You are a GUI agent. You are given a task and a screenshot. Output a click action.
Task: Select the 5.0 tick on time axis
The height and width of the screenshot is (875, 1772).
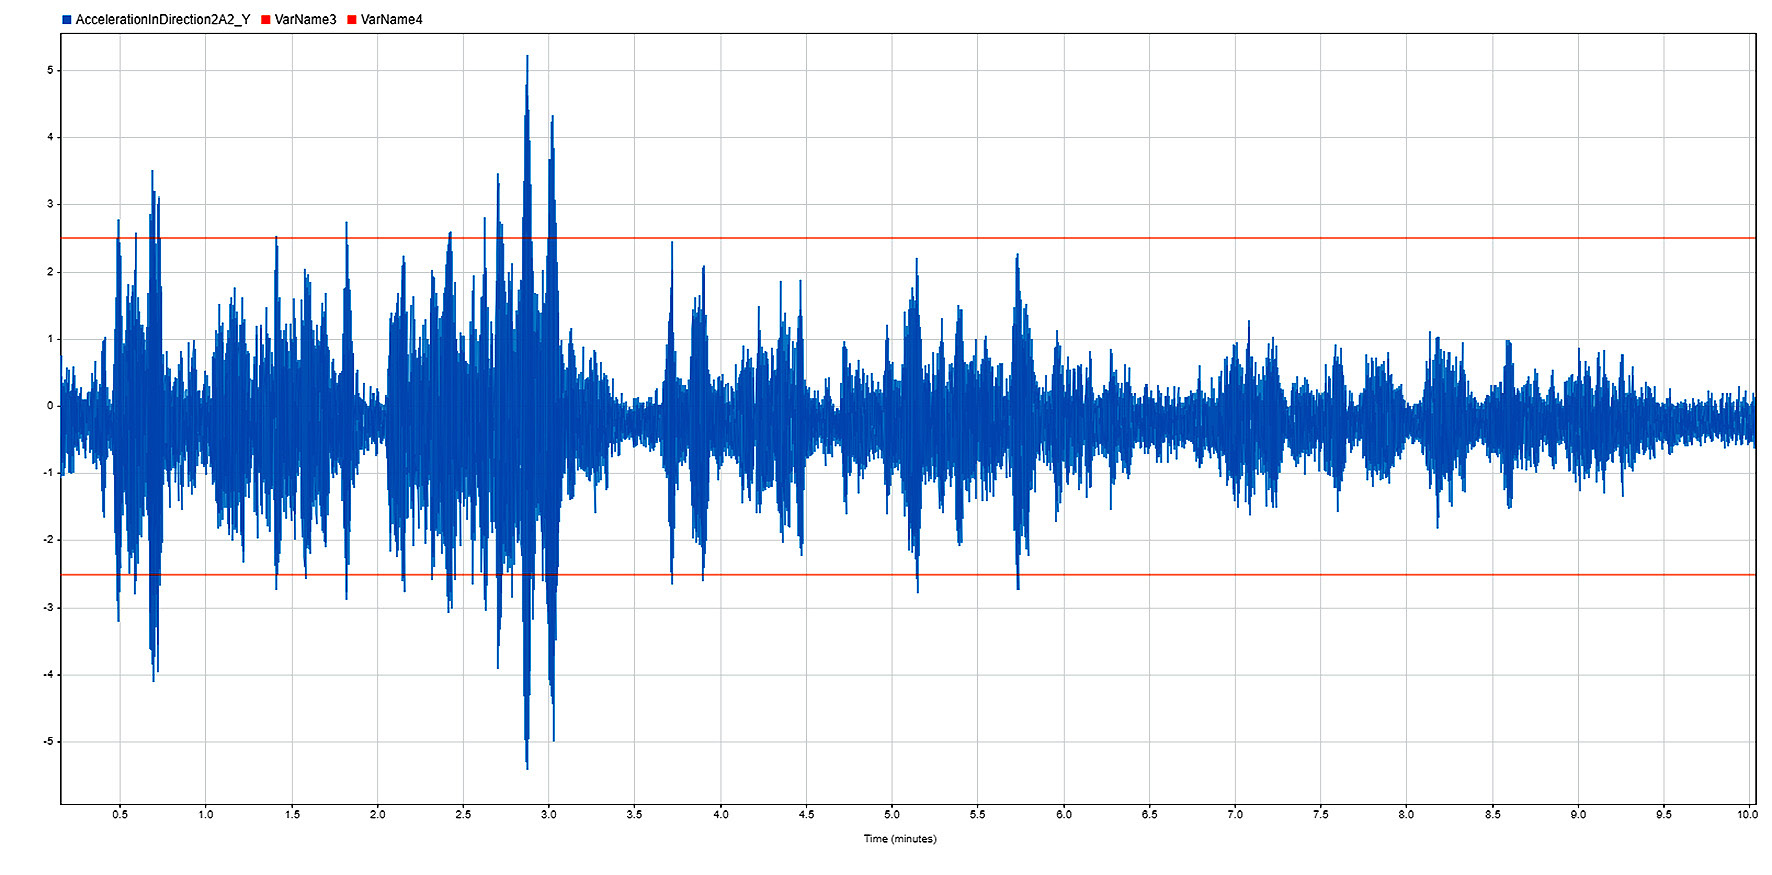point(892,815)
